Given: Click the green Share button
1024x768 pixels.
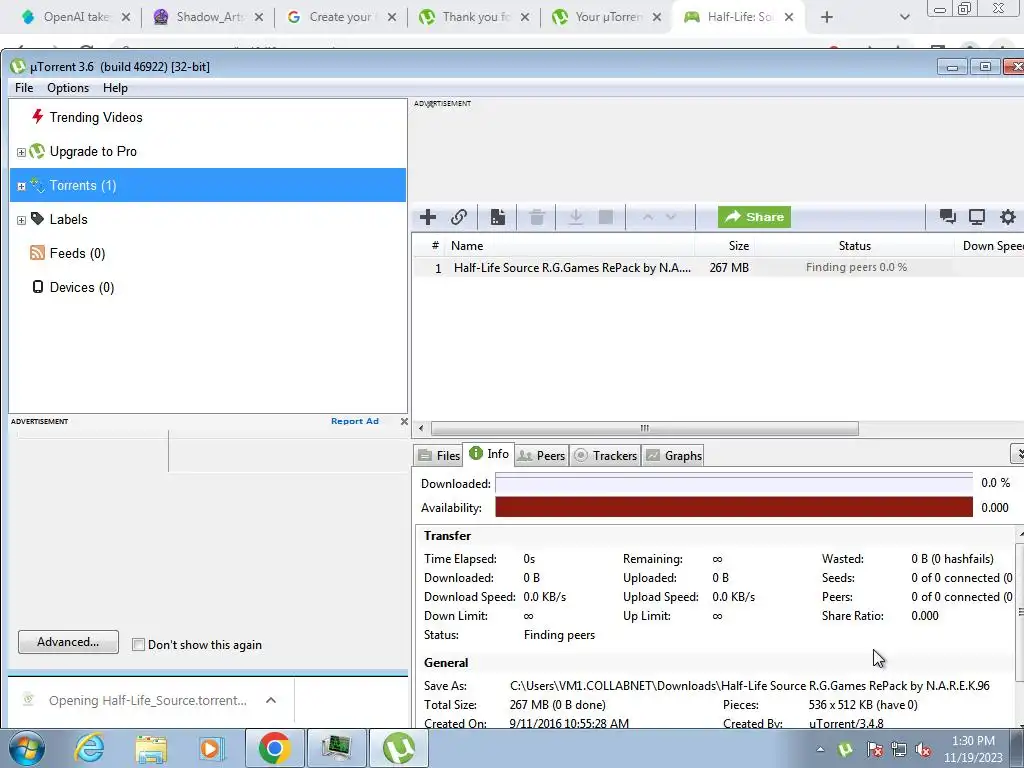Looking at the screenshot, I should click(754, 217).
